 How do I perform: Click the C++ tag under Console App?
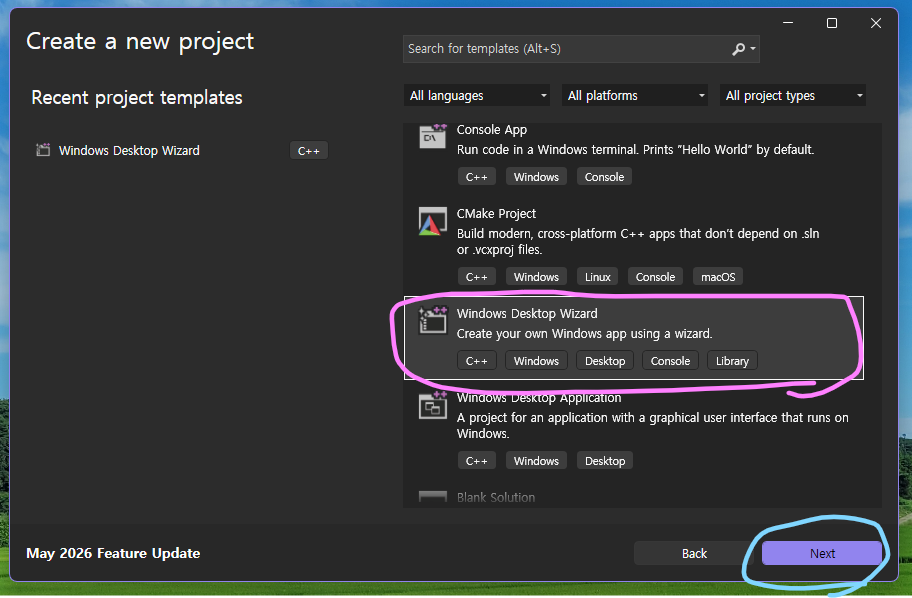(x=476, y=177)
